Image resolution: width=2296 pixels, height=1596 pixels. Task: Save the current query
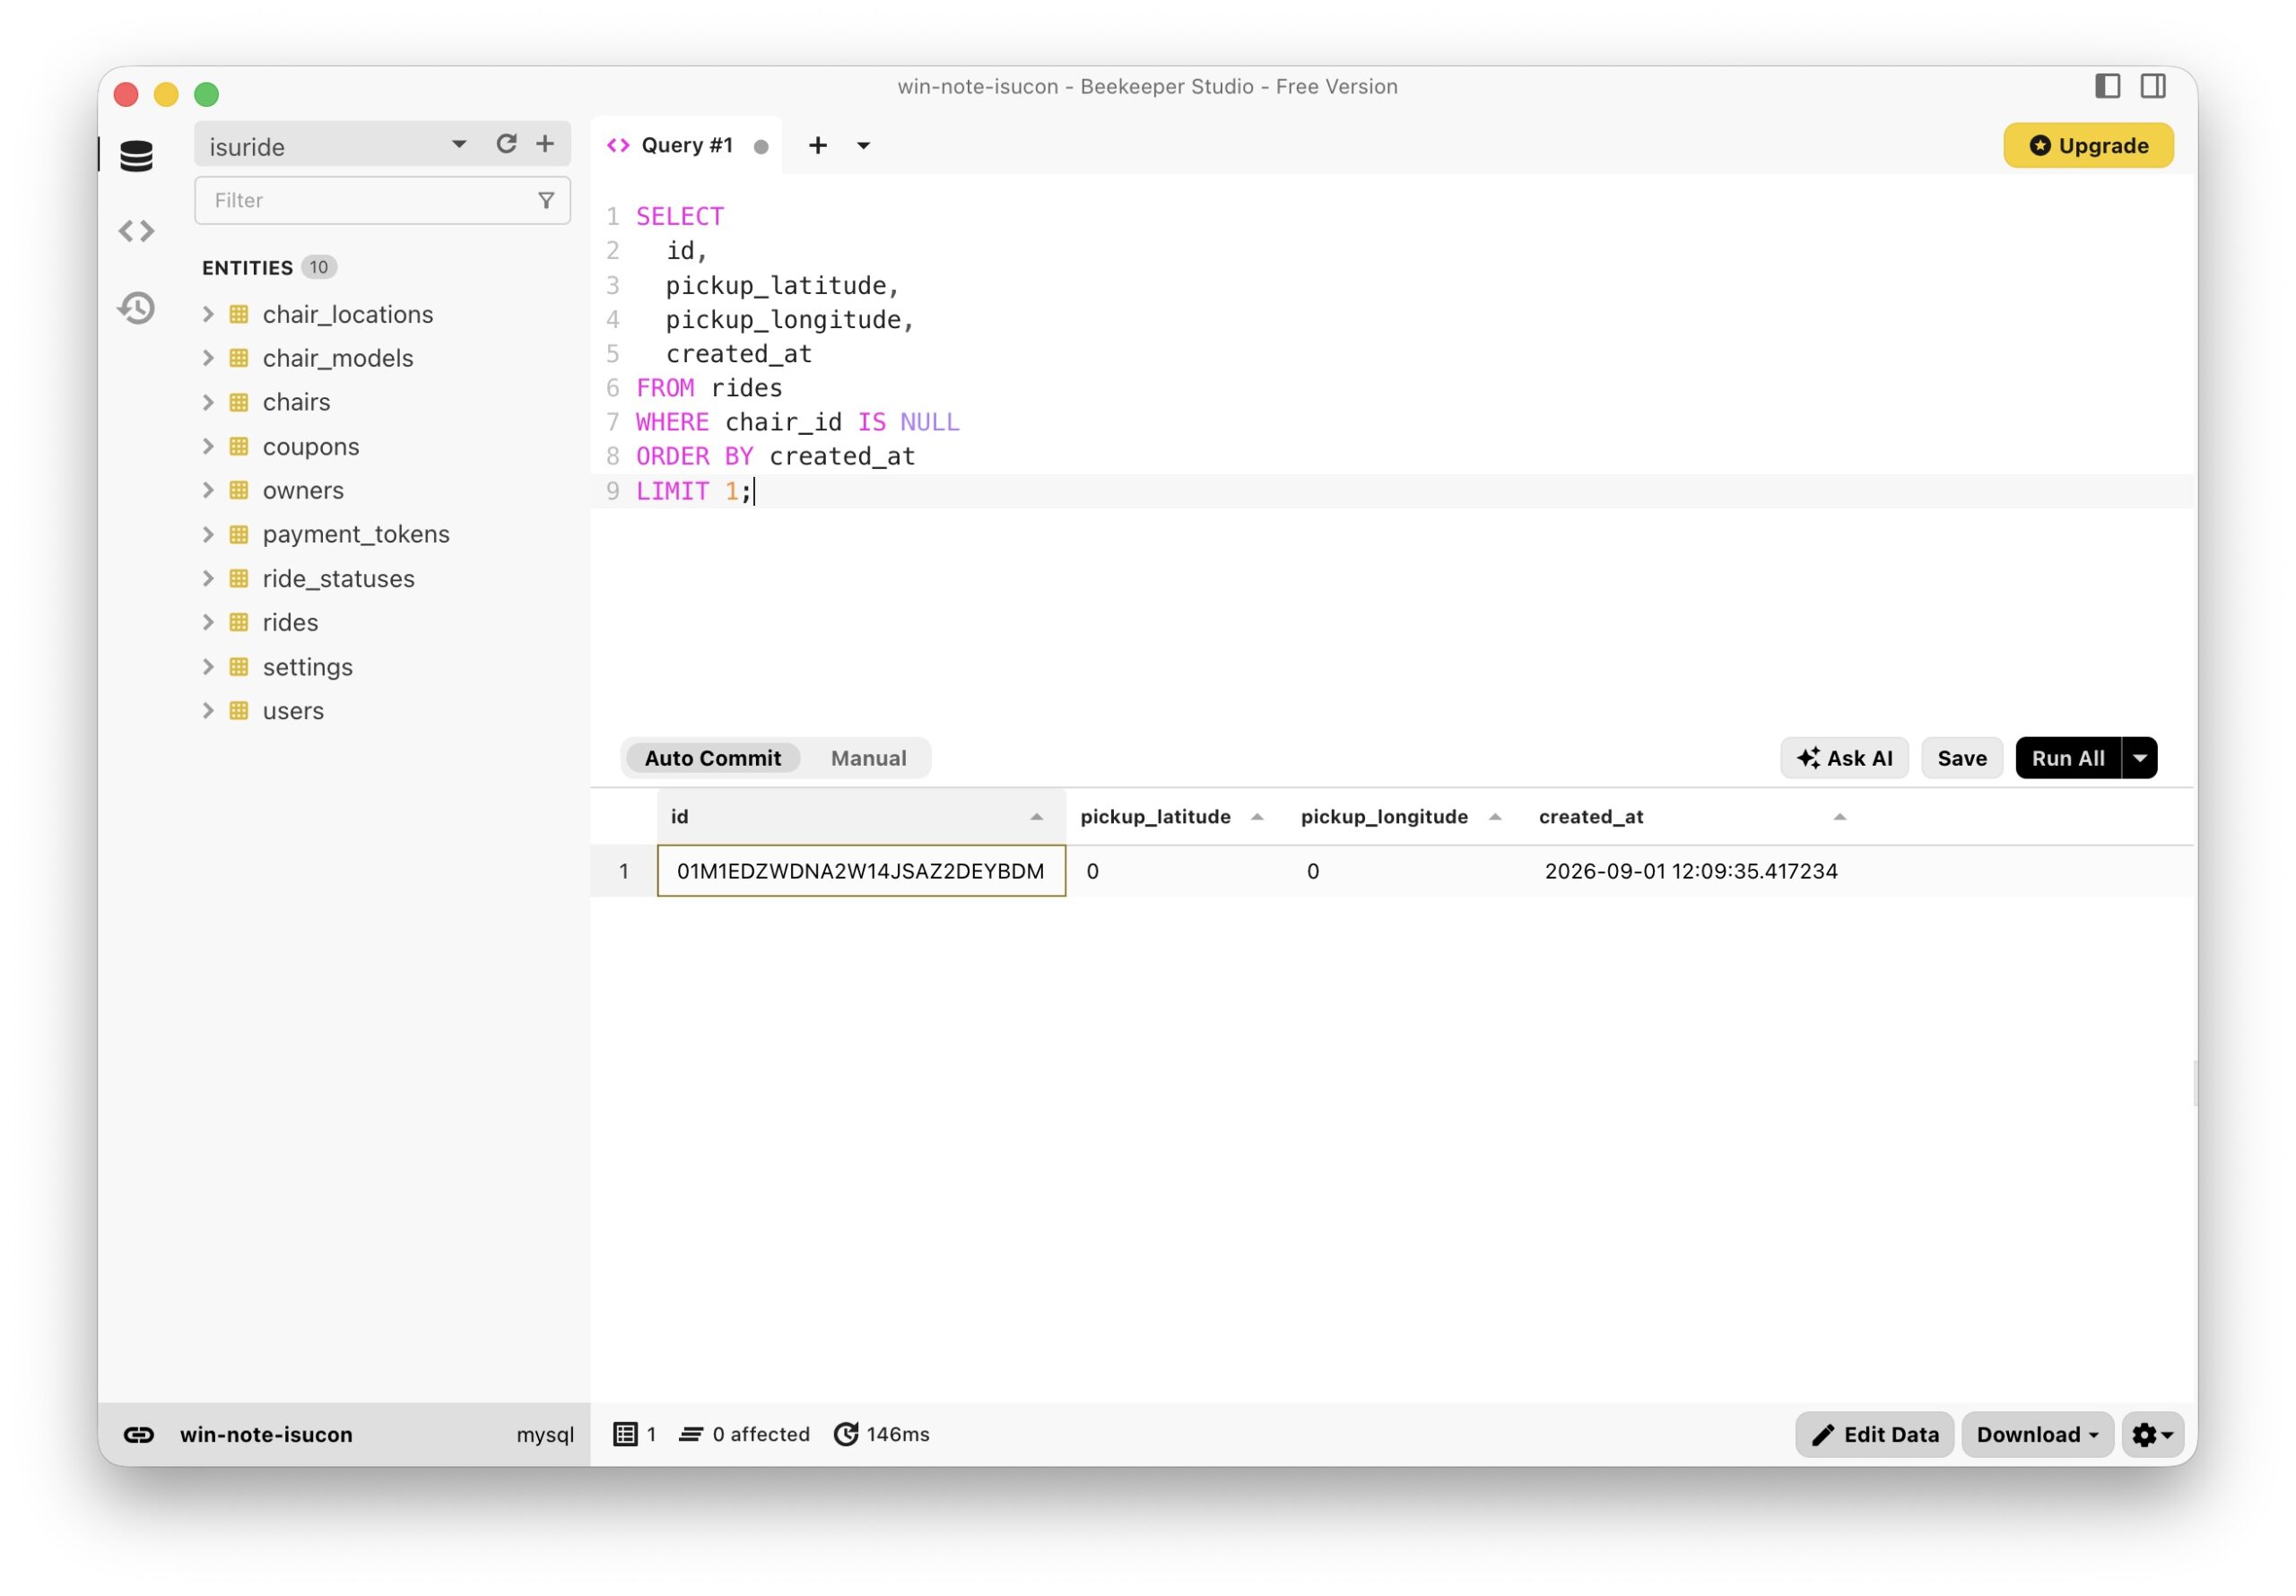tap(1961, 758)
